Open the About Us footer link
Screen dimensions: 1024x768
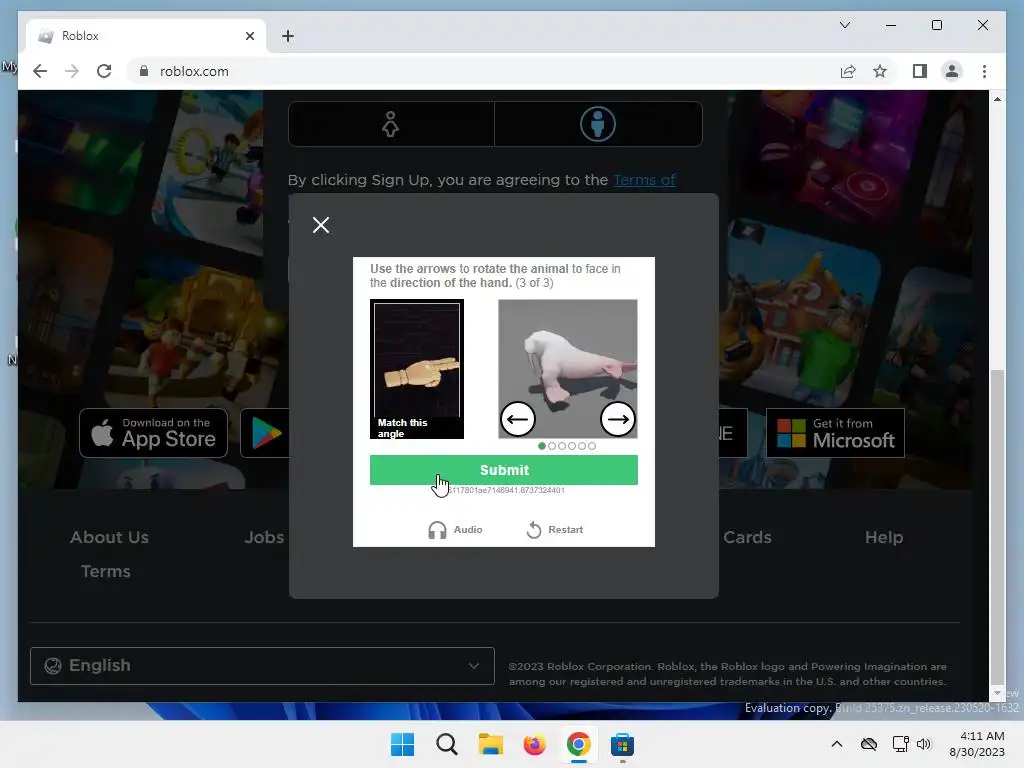point(110,537)
